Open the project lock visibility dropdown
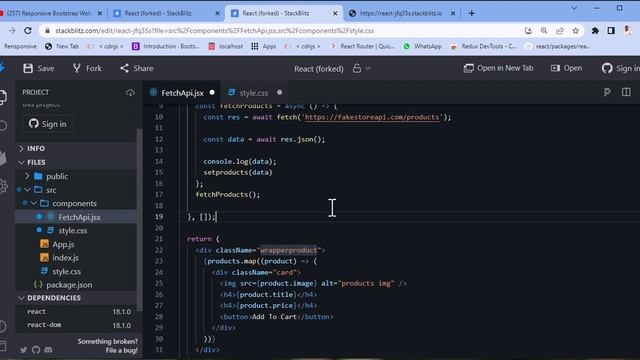Viewport: 640px width, 360px height. [x=361, y=69]
